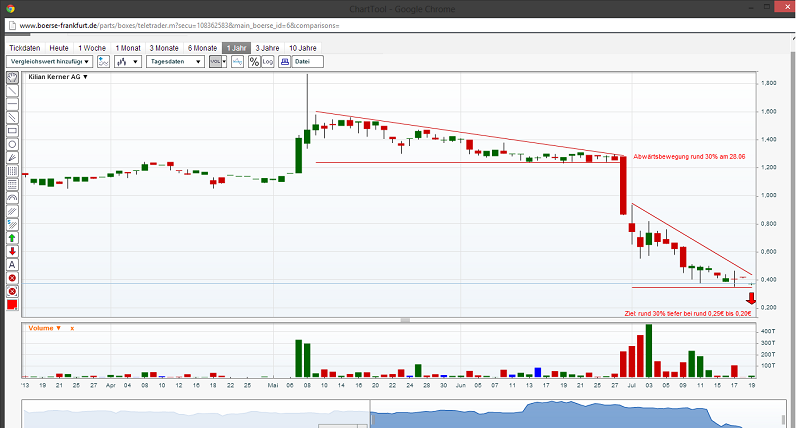Click the add indicator icon
Screen dimensions: 800x428
(x=104, y=62)
